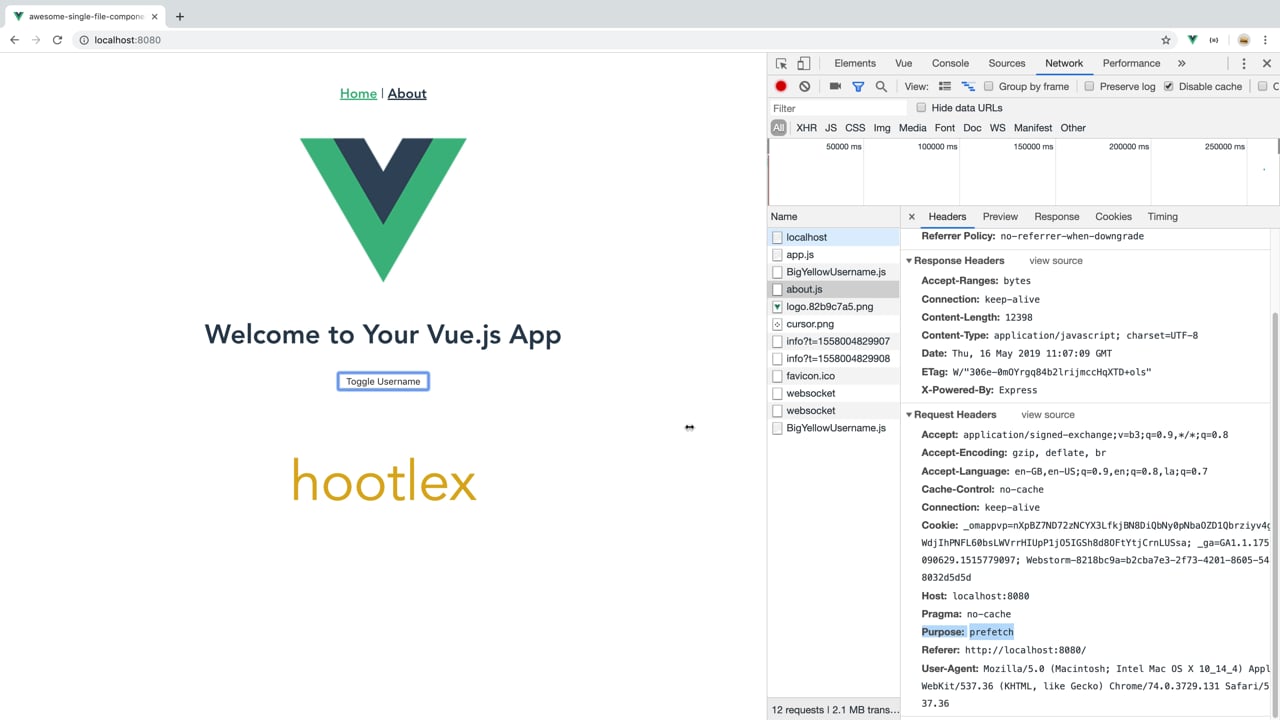View source of Request Headers
Screen dimensions: 1280x720
tap(1048, 414)
